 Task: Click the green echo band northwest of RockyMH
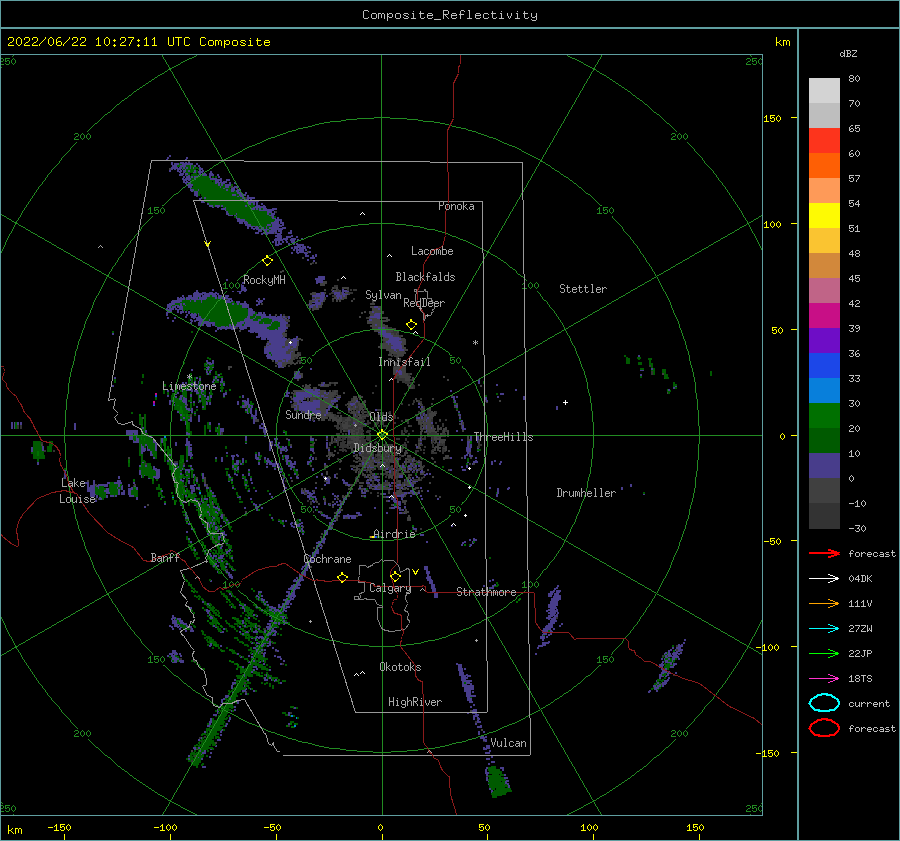(x=232, y=200)
